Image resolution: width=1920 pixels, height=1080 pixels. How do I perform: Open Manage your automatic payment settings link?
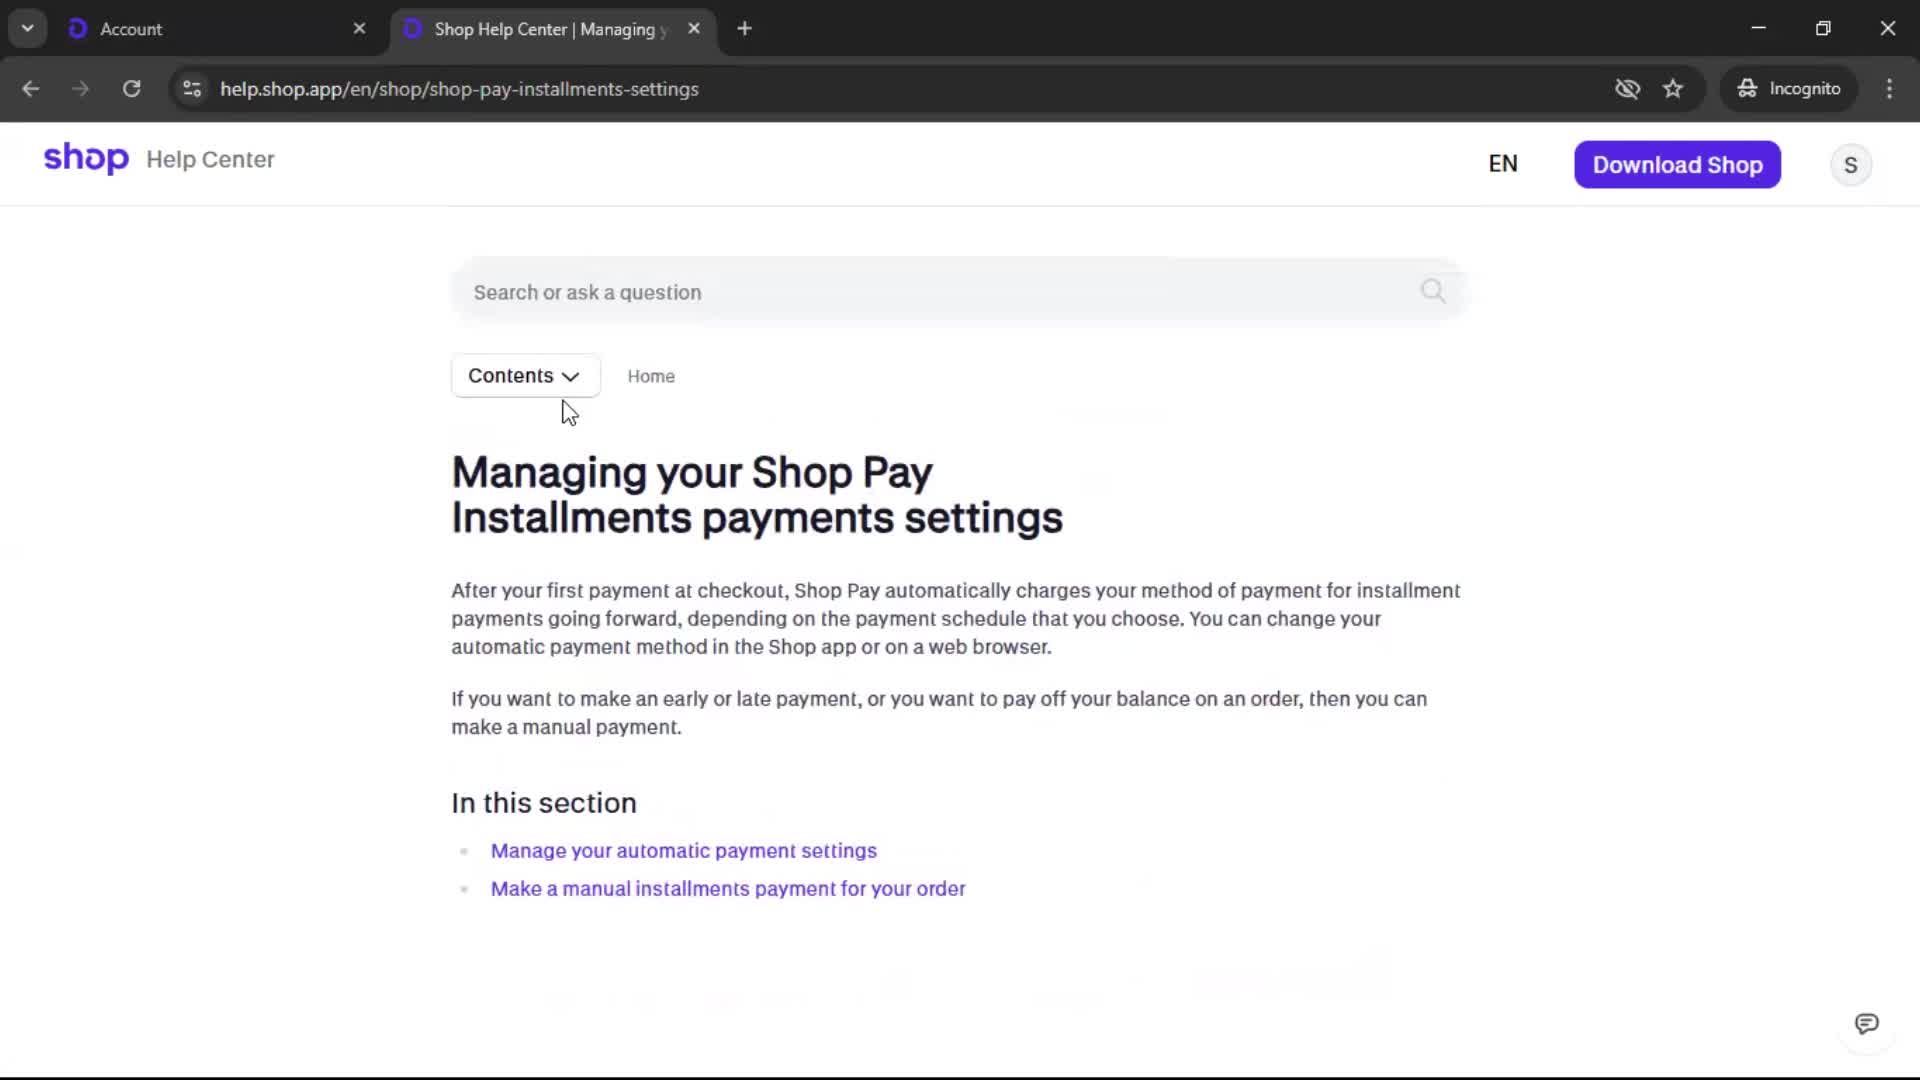tap(683, 851)
